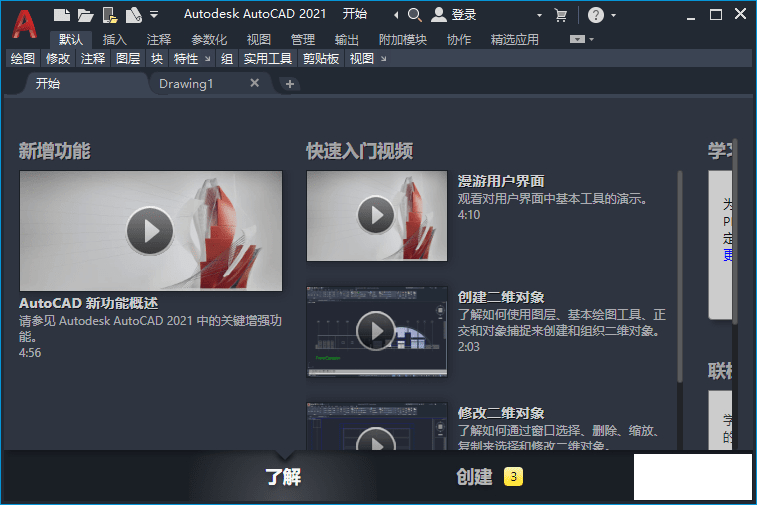This screenshot has height=505, width=757.
Task: Click the Help question mark icon
Action: (x=596, y=15)
